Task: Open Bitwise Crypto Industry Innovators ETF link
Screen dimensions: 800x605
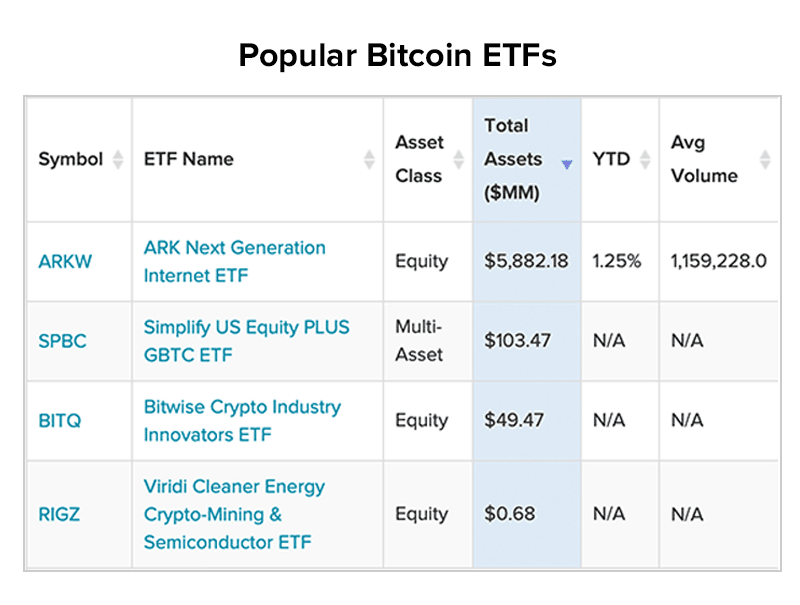Action: click(x=242, y=421)
